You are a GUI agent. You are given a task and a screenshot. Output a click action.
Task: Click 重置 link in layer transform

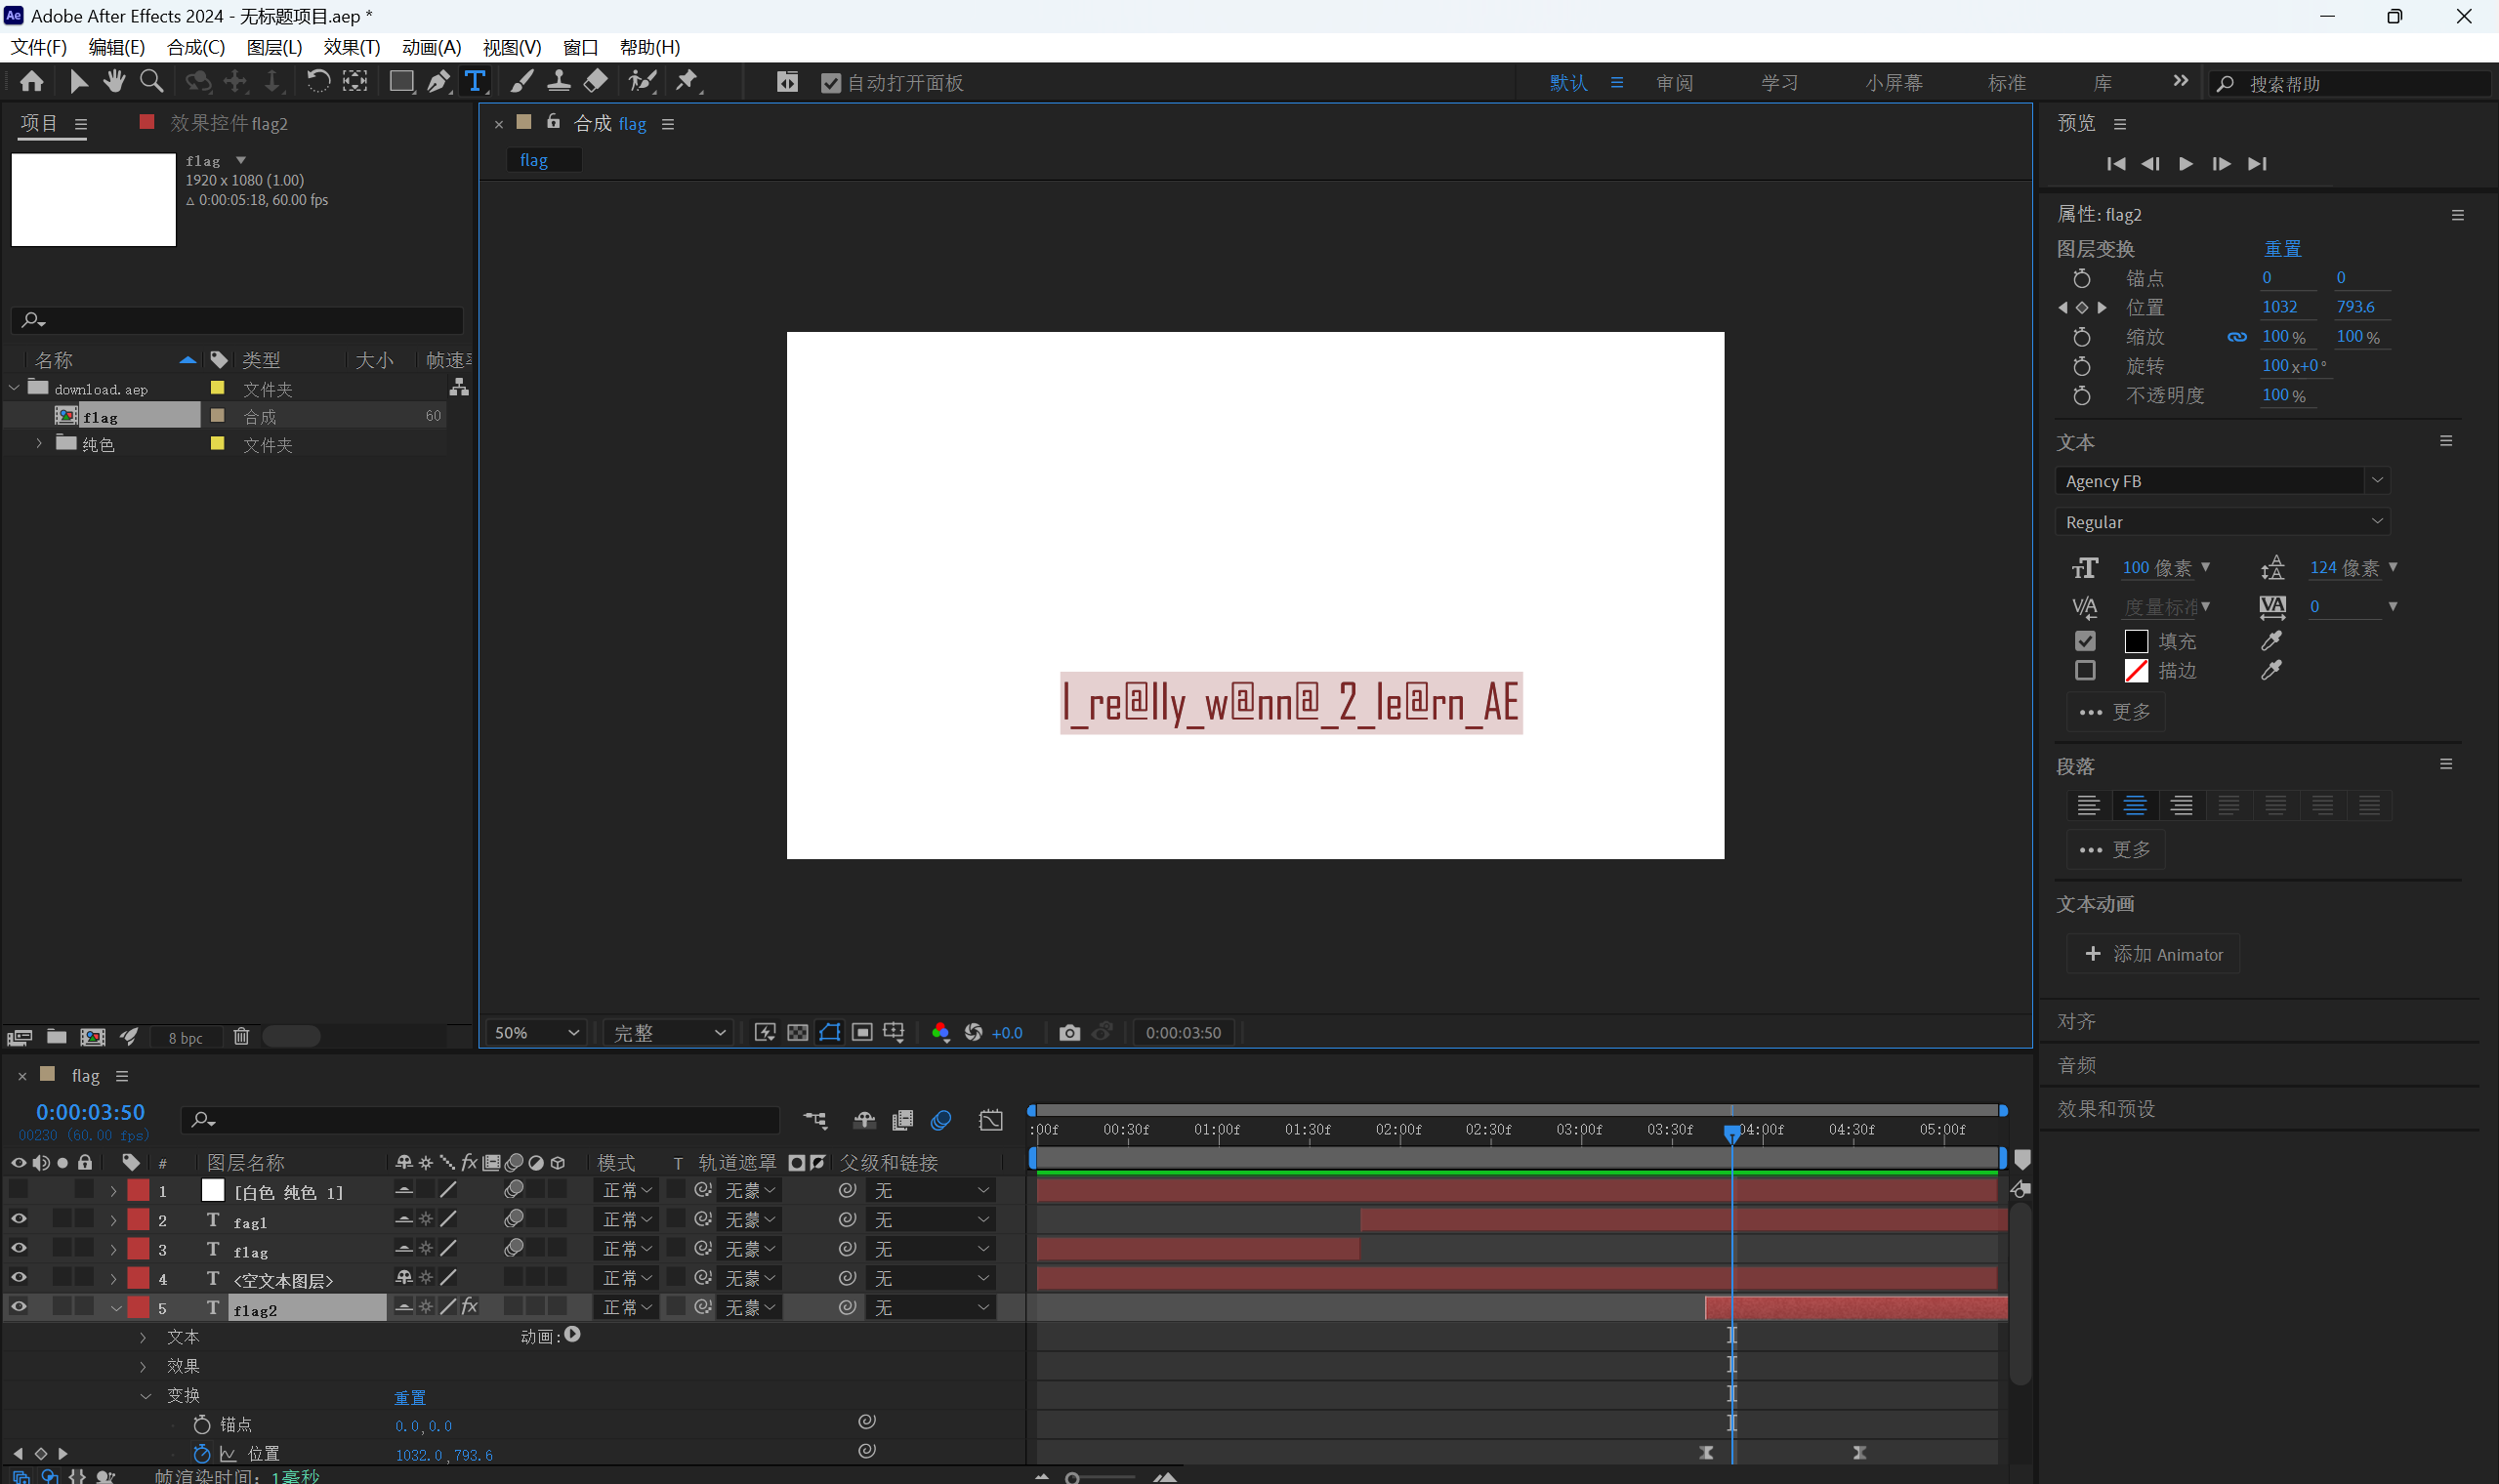[2282, 248]
